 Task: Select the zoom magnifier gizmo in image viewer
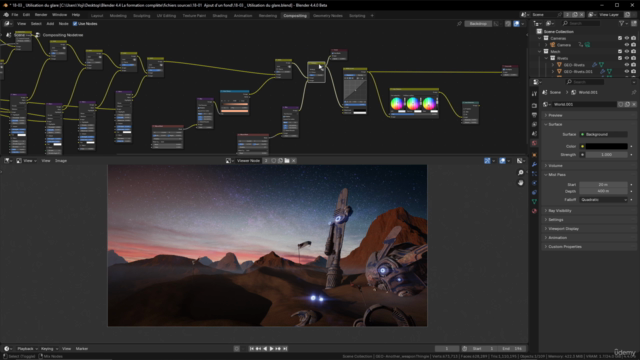point(520,173)
